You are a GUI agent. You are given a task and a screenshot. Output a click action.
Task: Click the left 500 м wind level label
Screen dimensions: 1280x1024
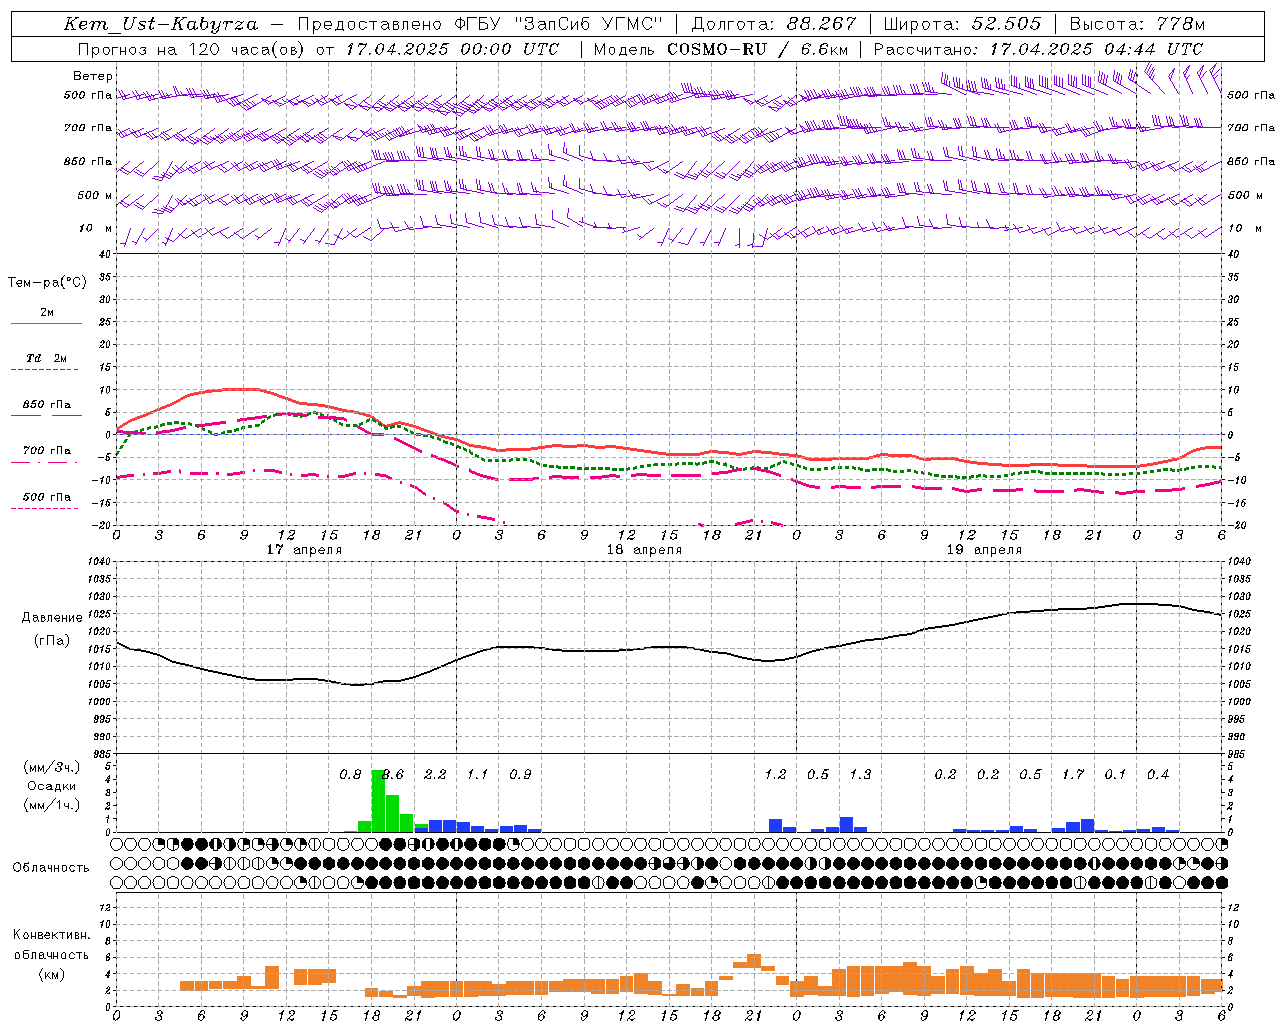click(96, 195)
